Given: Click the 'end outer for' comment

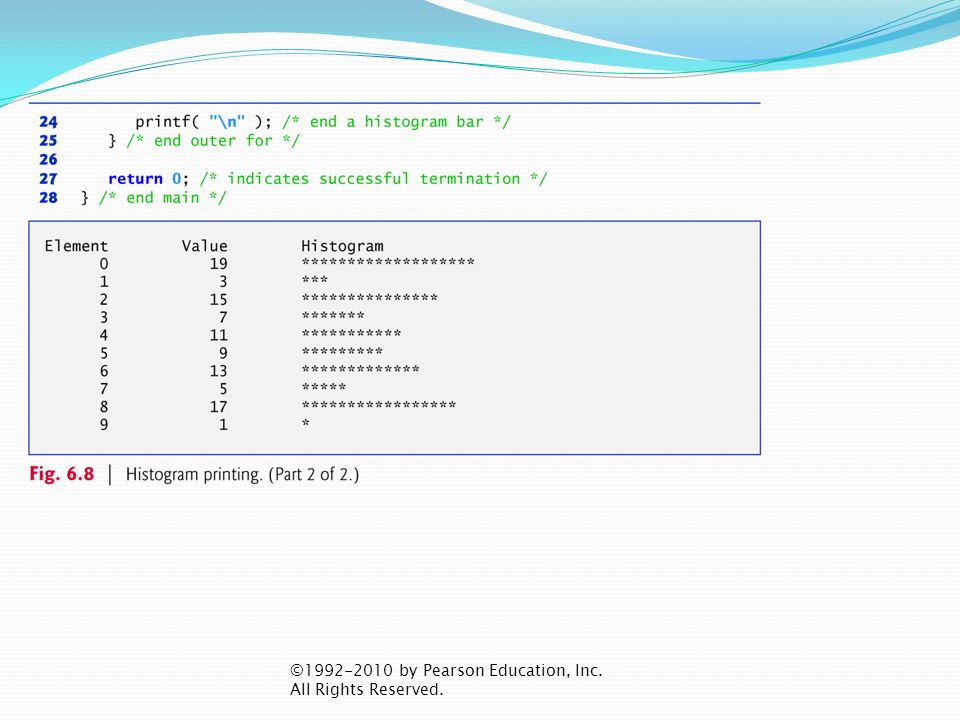Looking at the screenshot, I should pyautogui.click(x=213, y=141).
